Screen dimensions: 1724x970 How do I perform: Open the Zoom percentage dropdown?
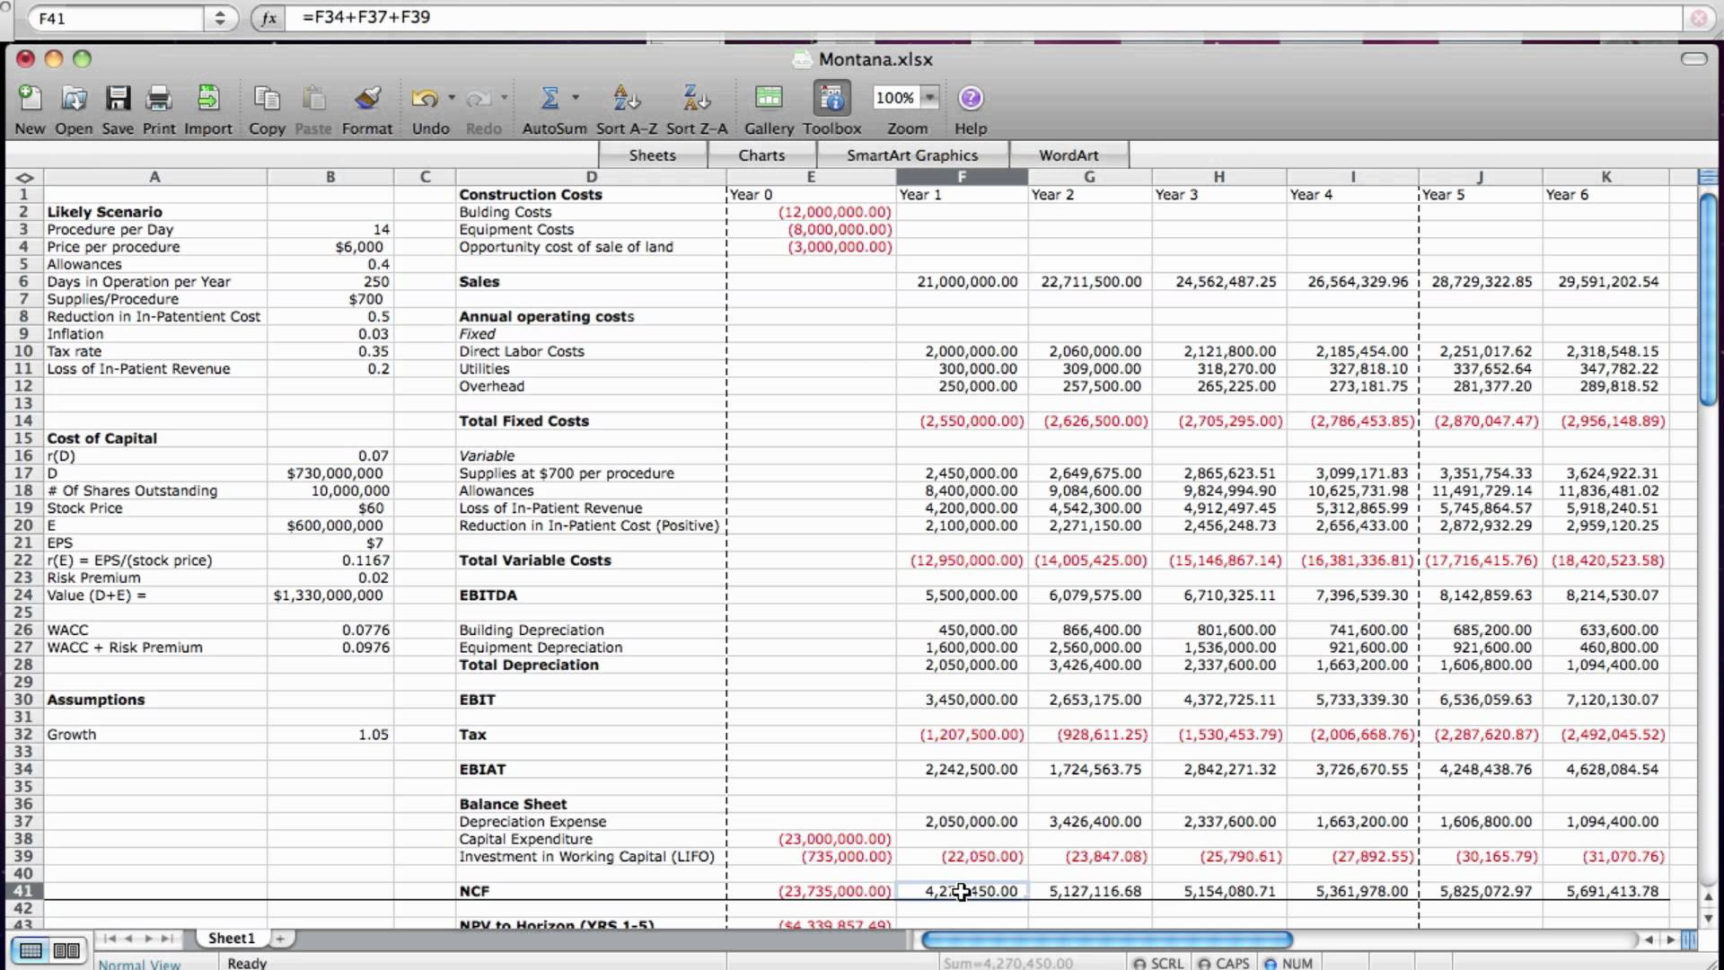[x=931, y=97]
